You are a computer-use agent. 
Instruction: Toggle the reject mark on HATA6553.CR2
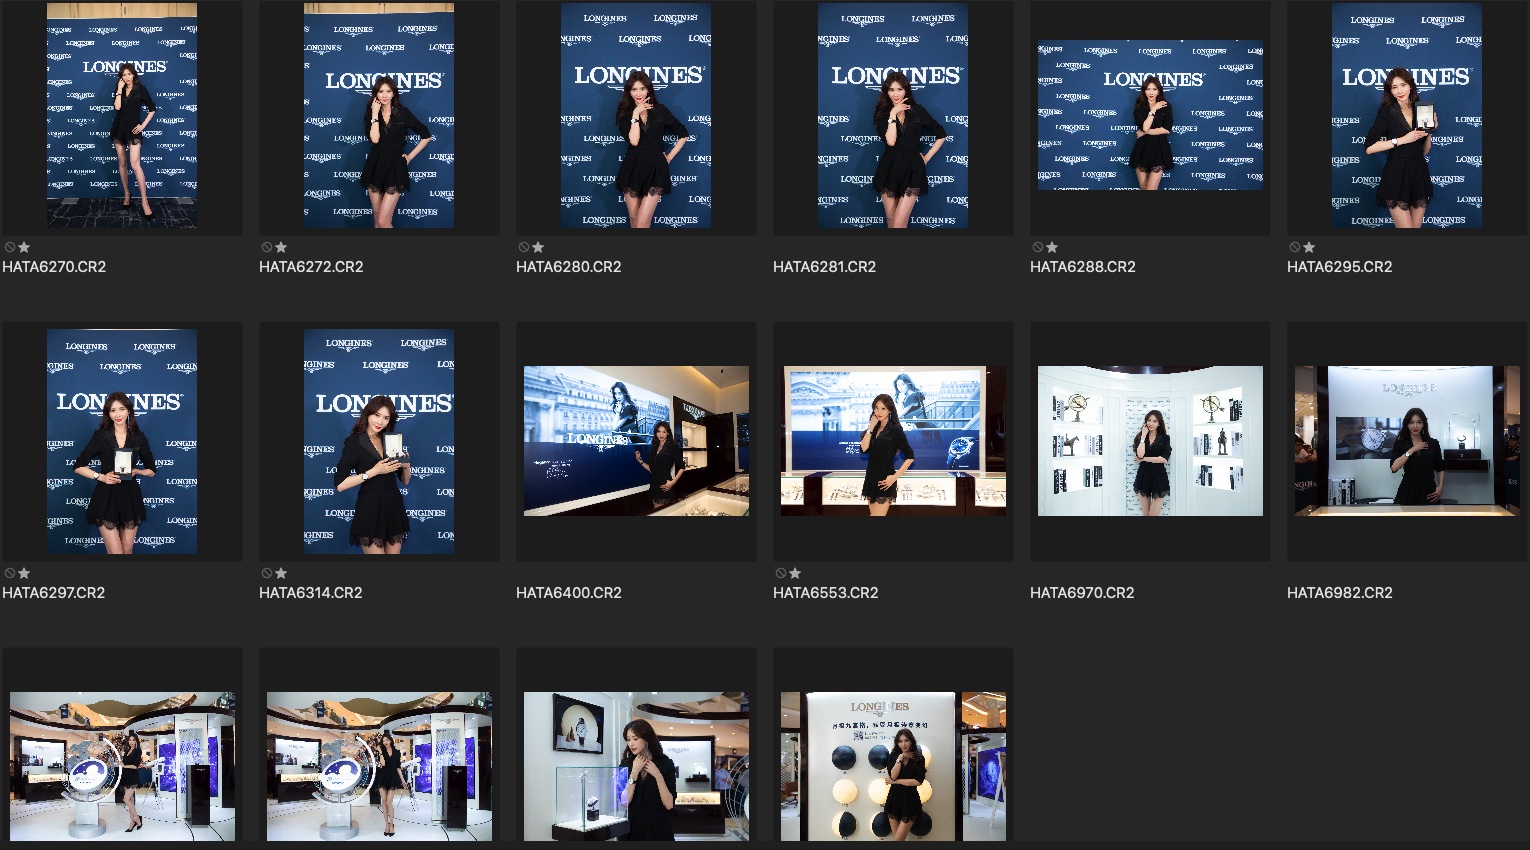click(x=781, y=573)
